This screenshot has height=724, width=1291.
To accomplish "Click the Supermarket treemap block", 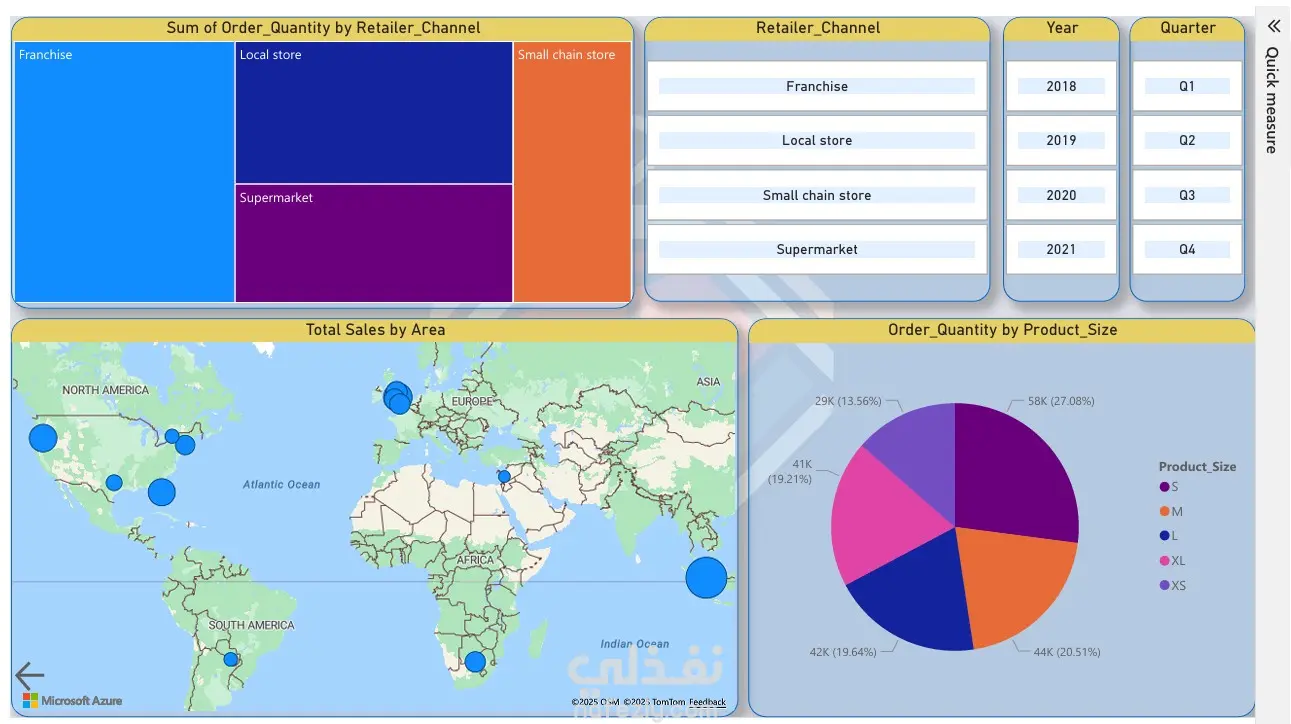I will [x=374, y=243].
